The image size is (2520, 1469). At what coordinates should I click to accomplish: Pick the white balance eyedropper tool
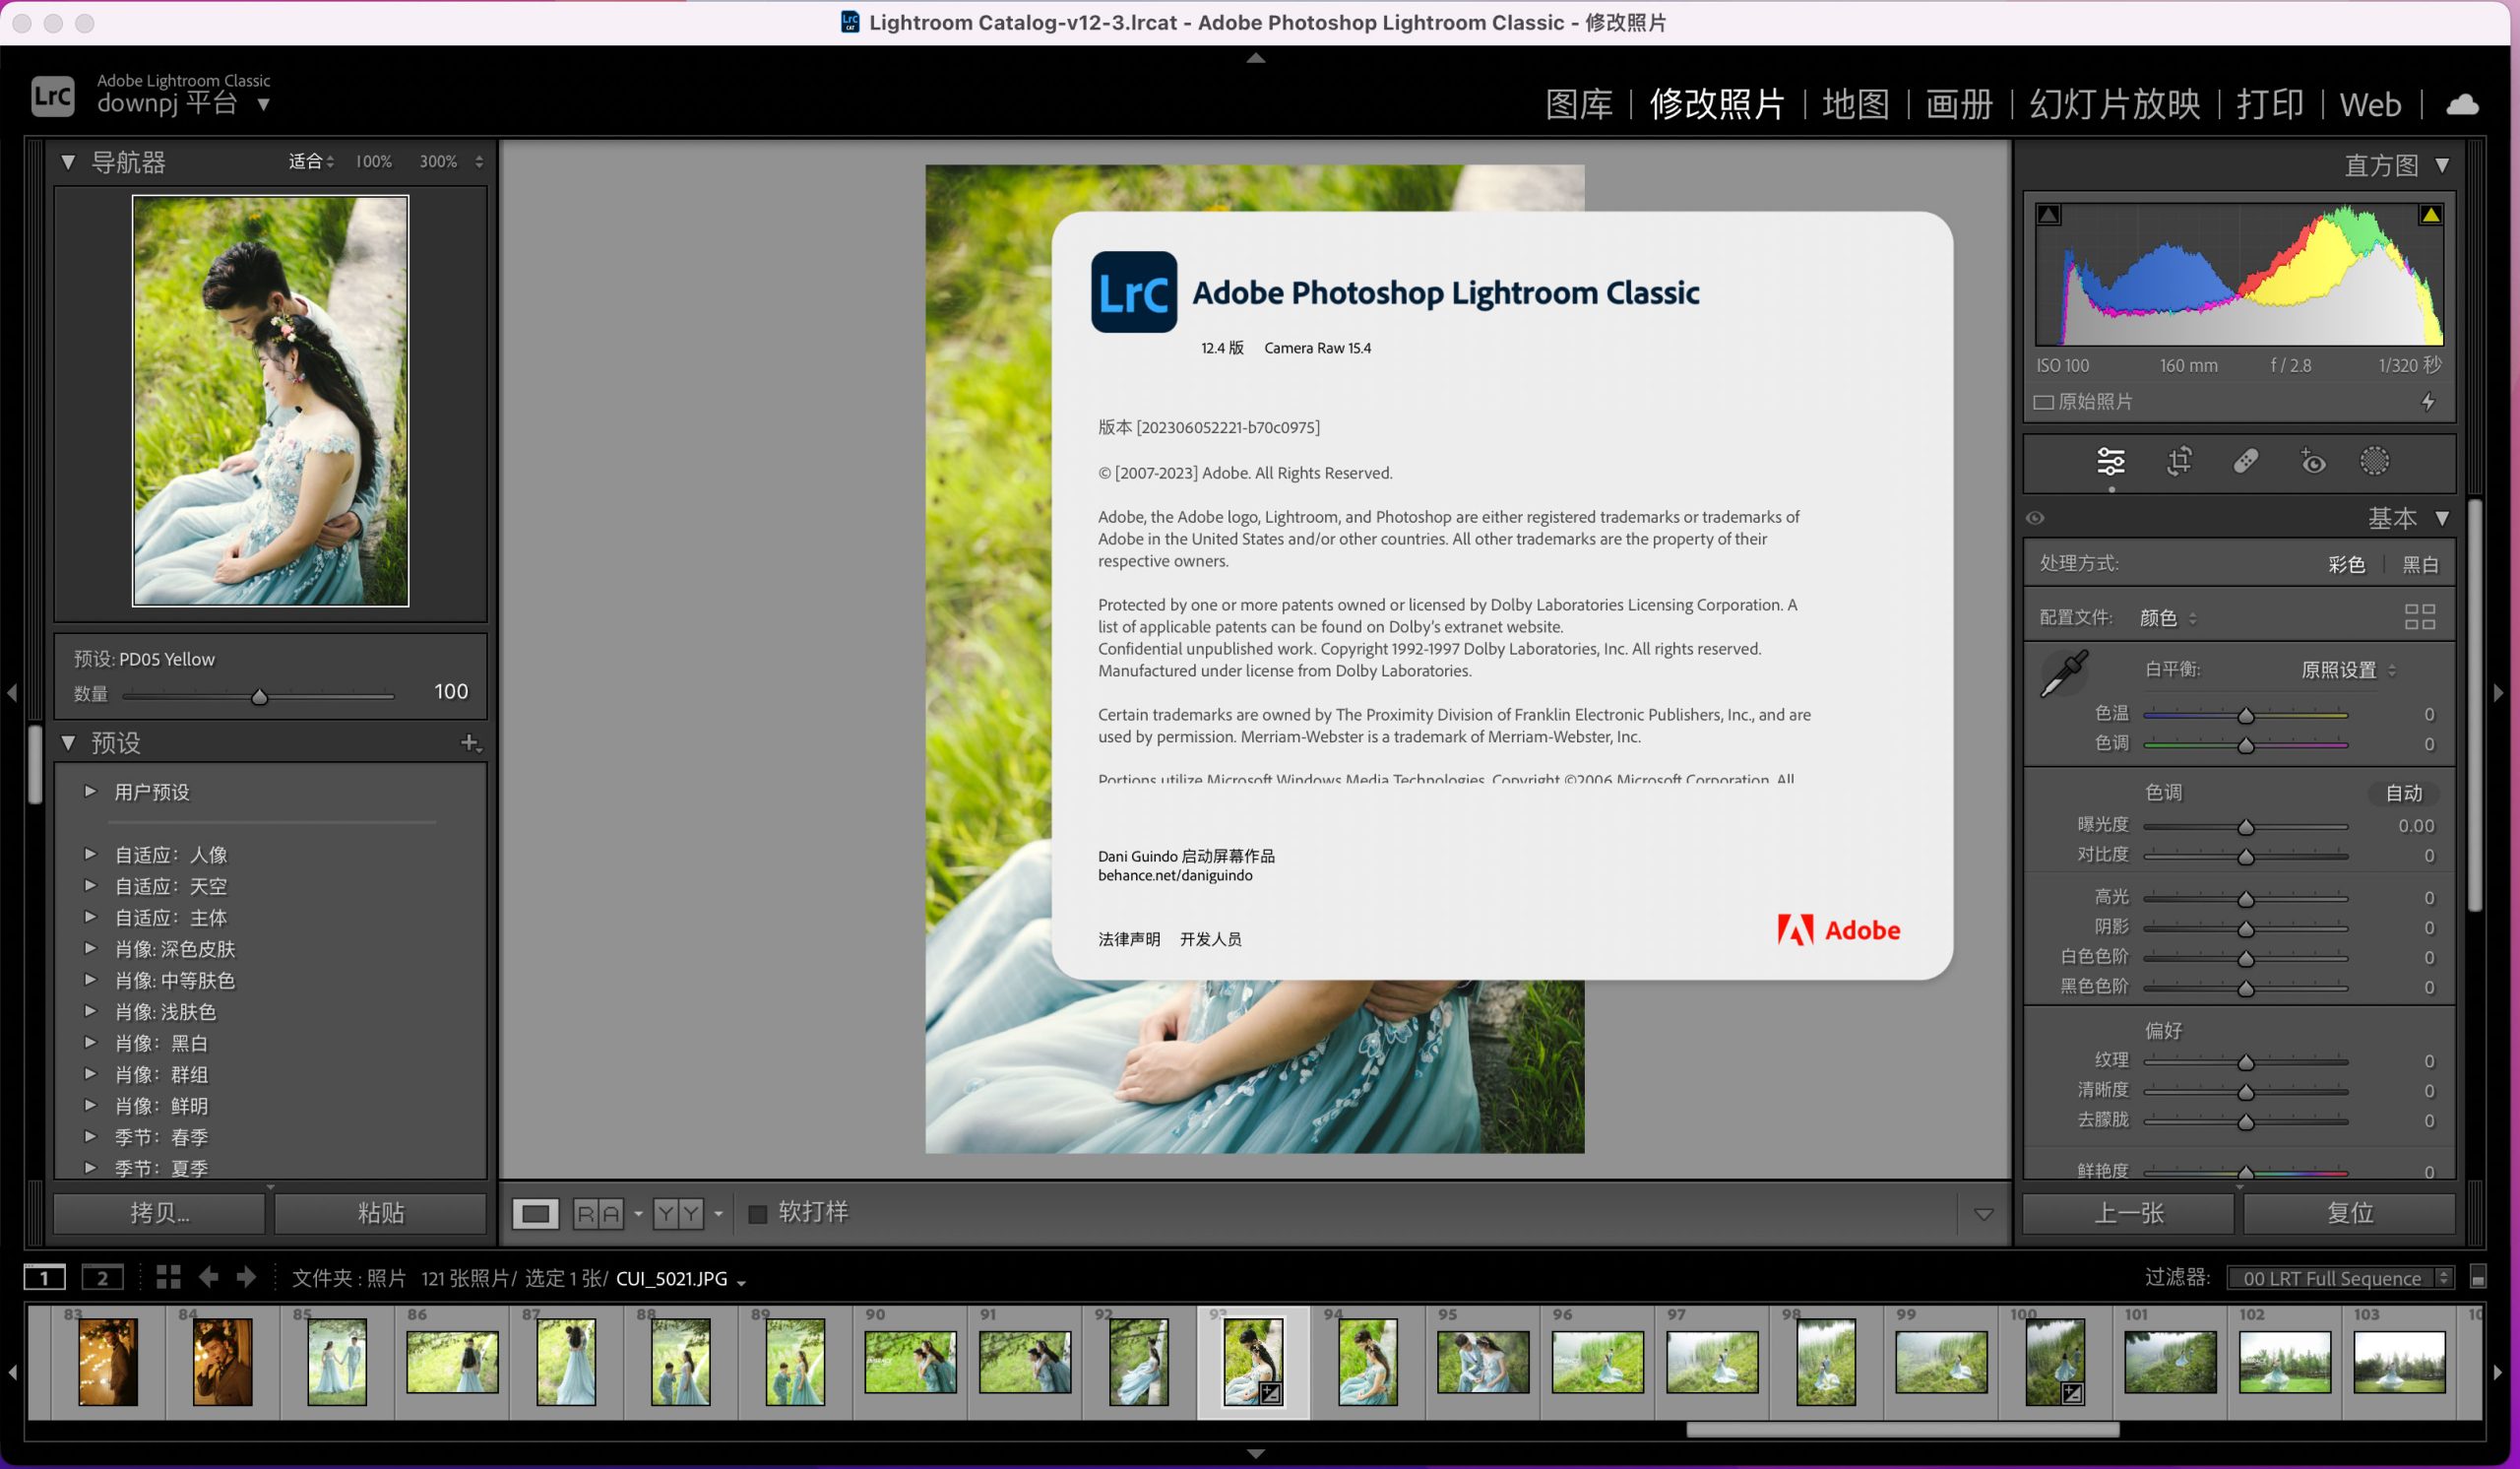point(2064,675)
